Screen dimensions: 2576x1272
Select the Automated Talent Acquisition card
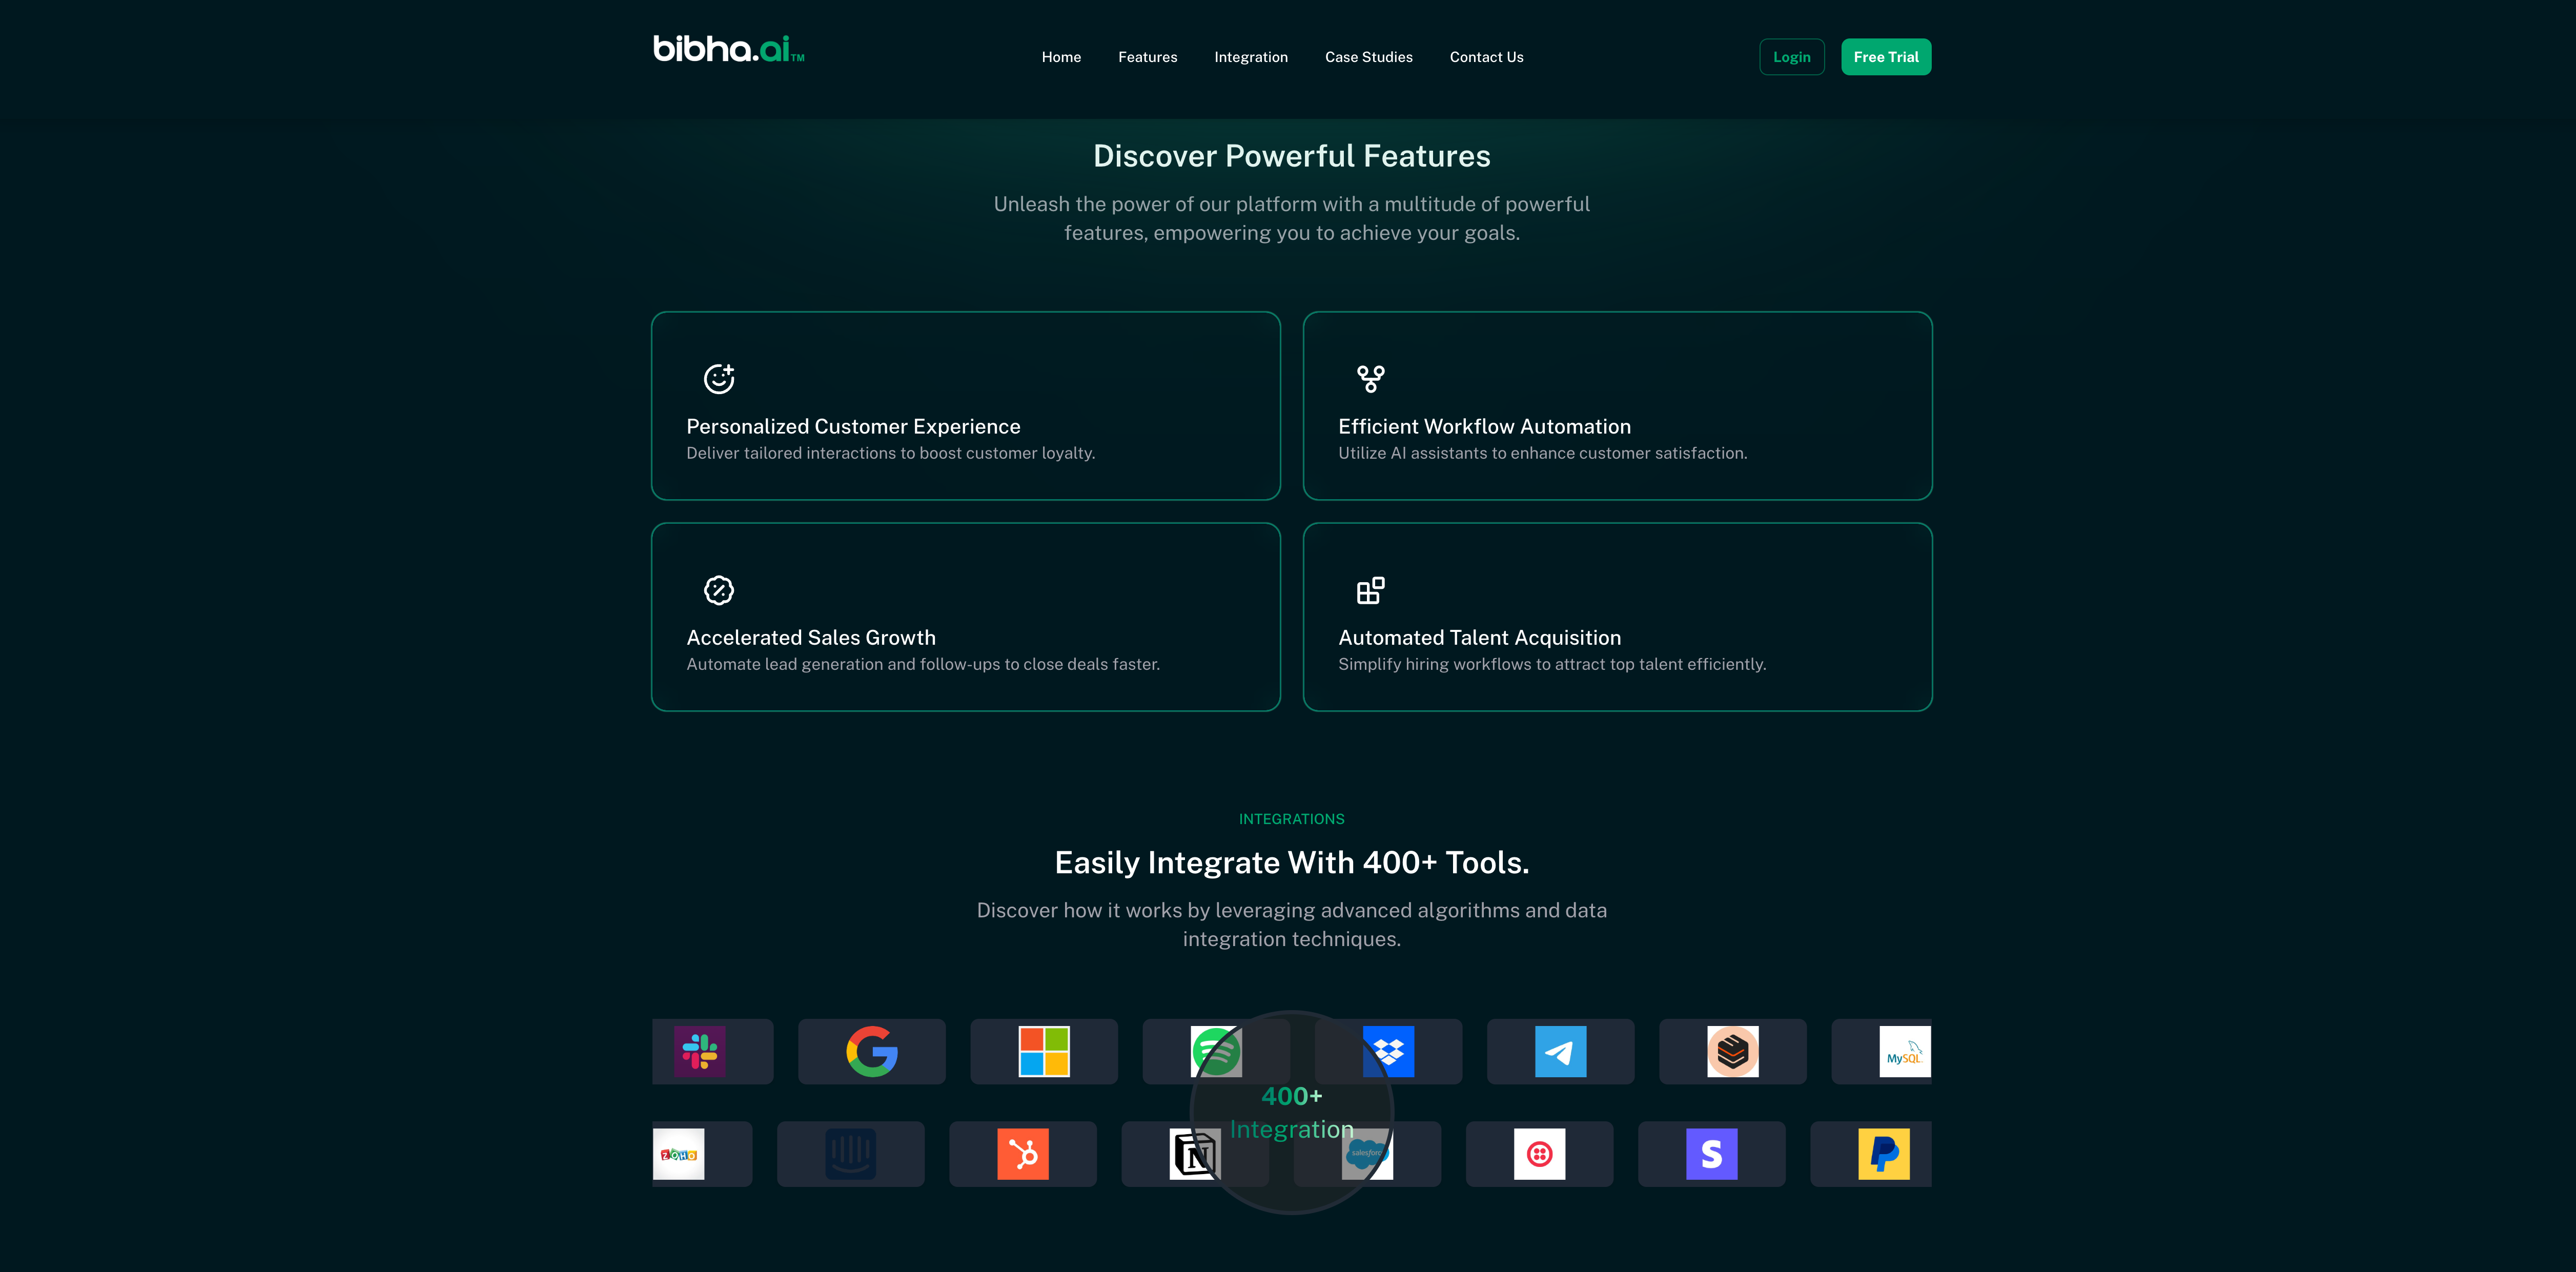(1617, 617)
